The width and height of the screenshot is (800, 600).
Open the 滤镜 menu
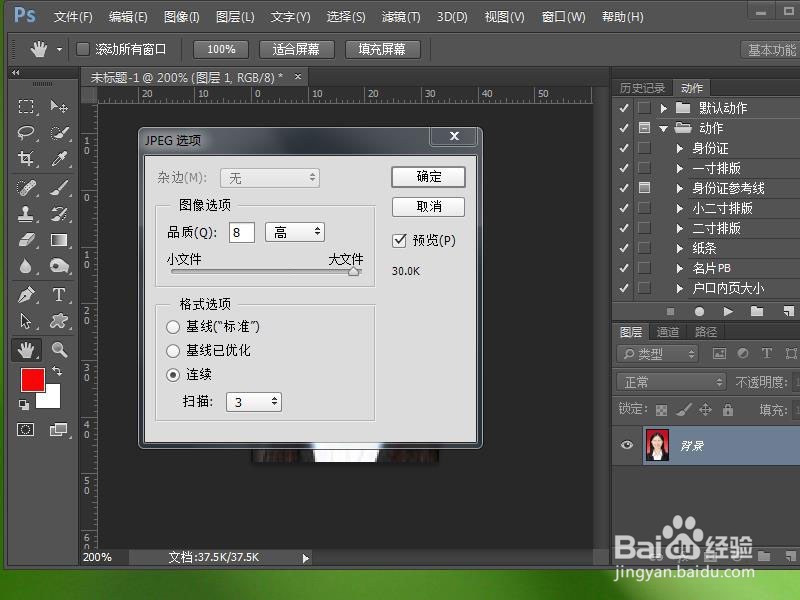tap(399, 16)
